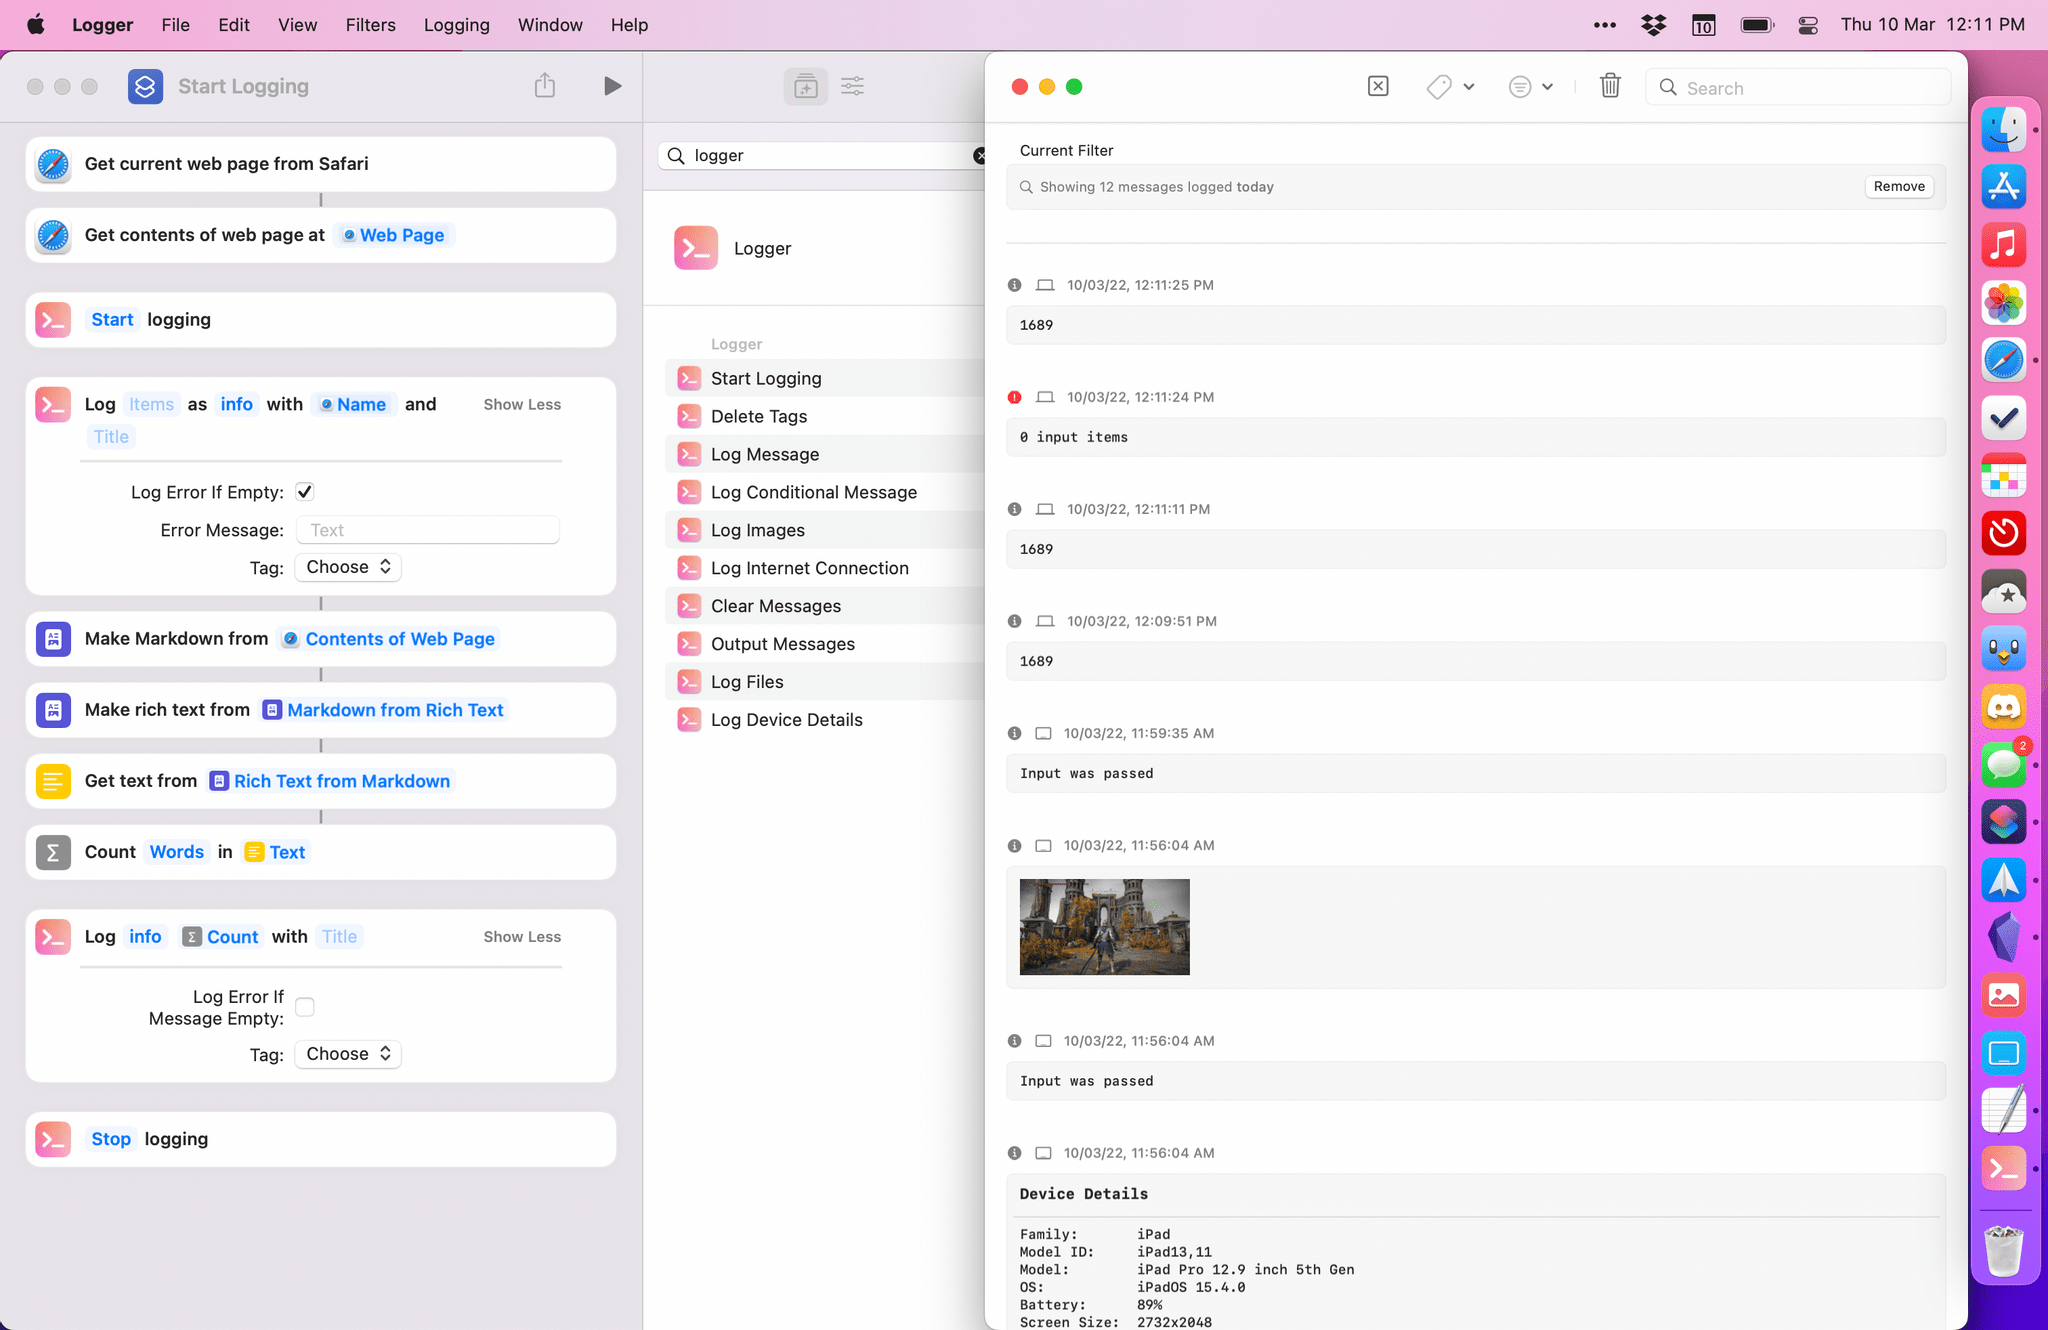
Task: Open Tag Choose dropdown in Log Count action
Action: (x=348, y=1054)
